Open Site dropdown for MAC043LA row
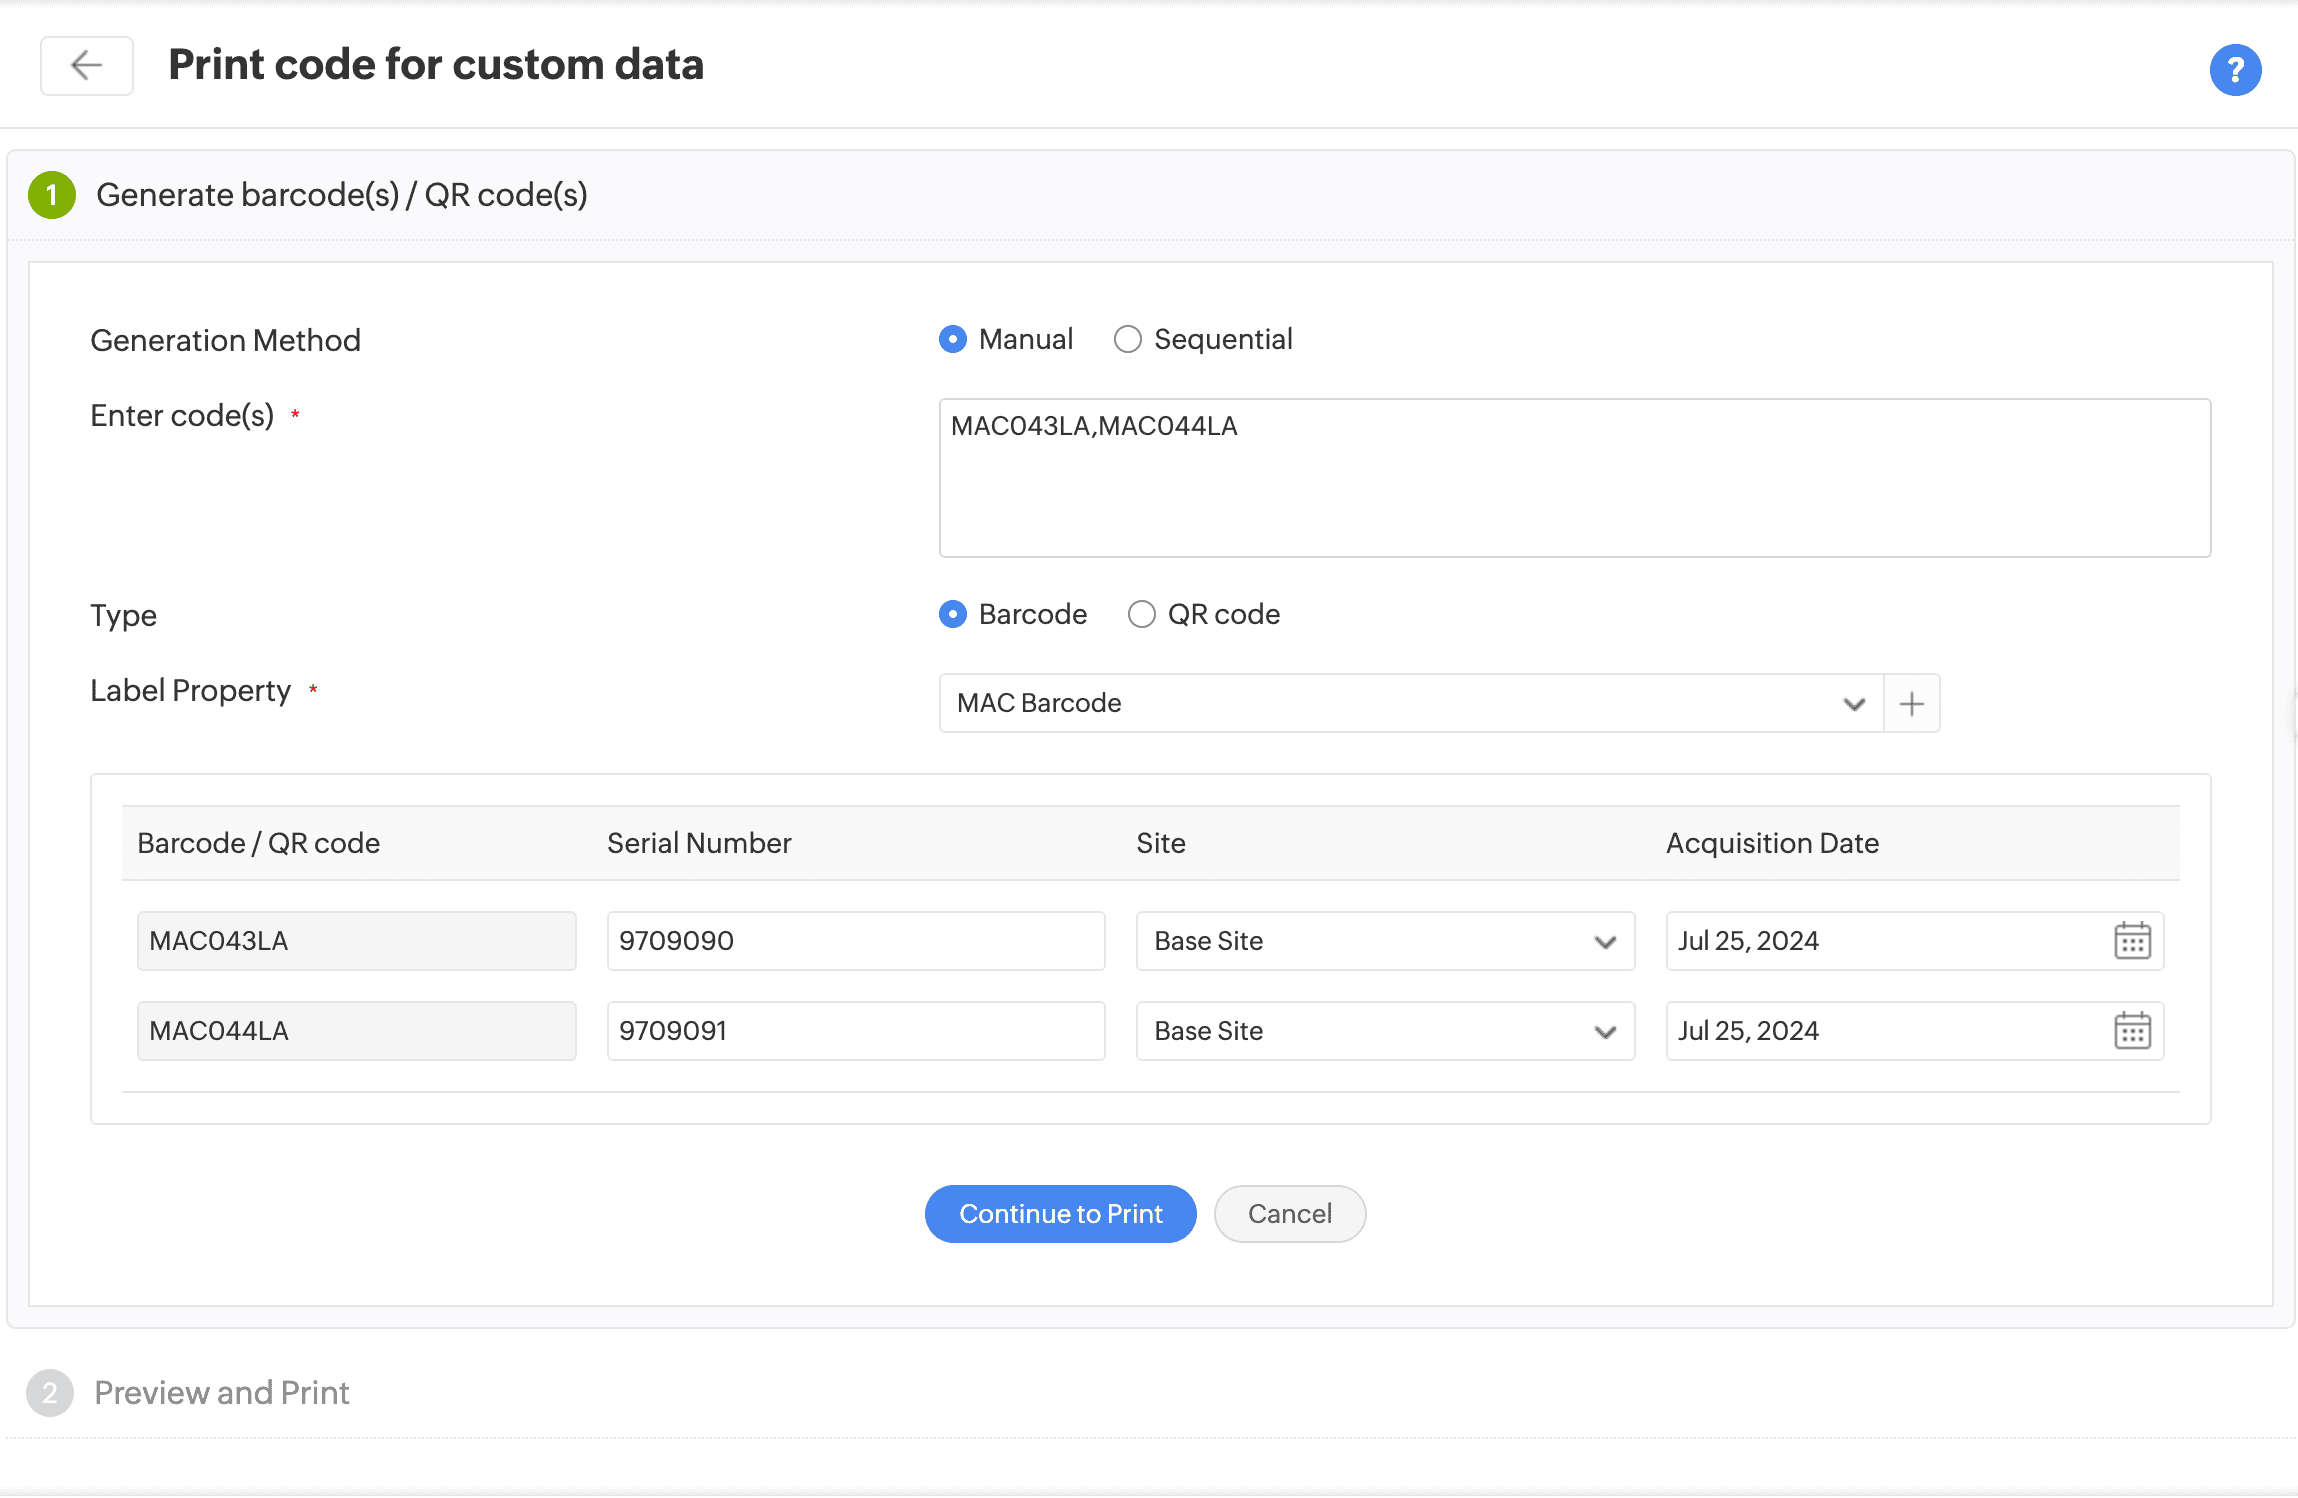 [x=1384, y=941]
